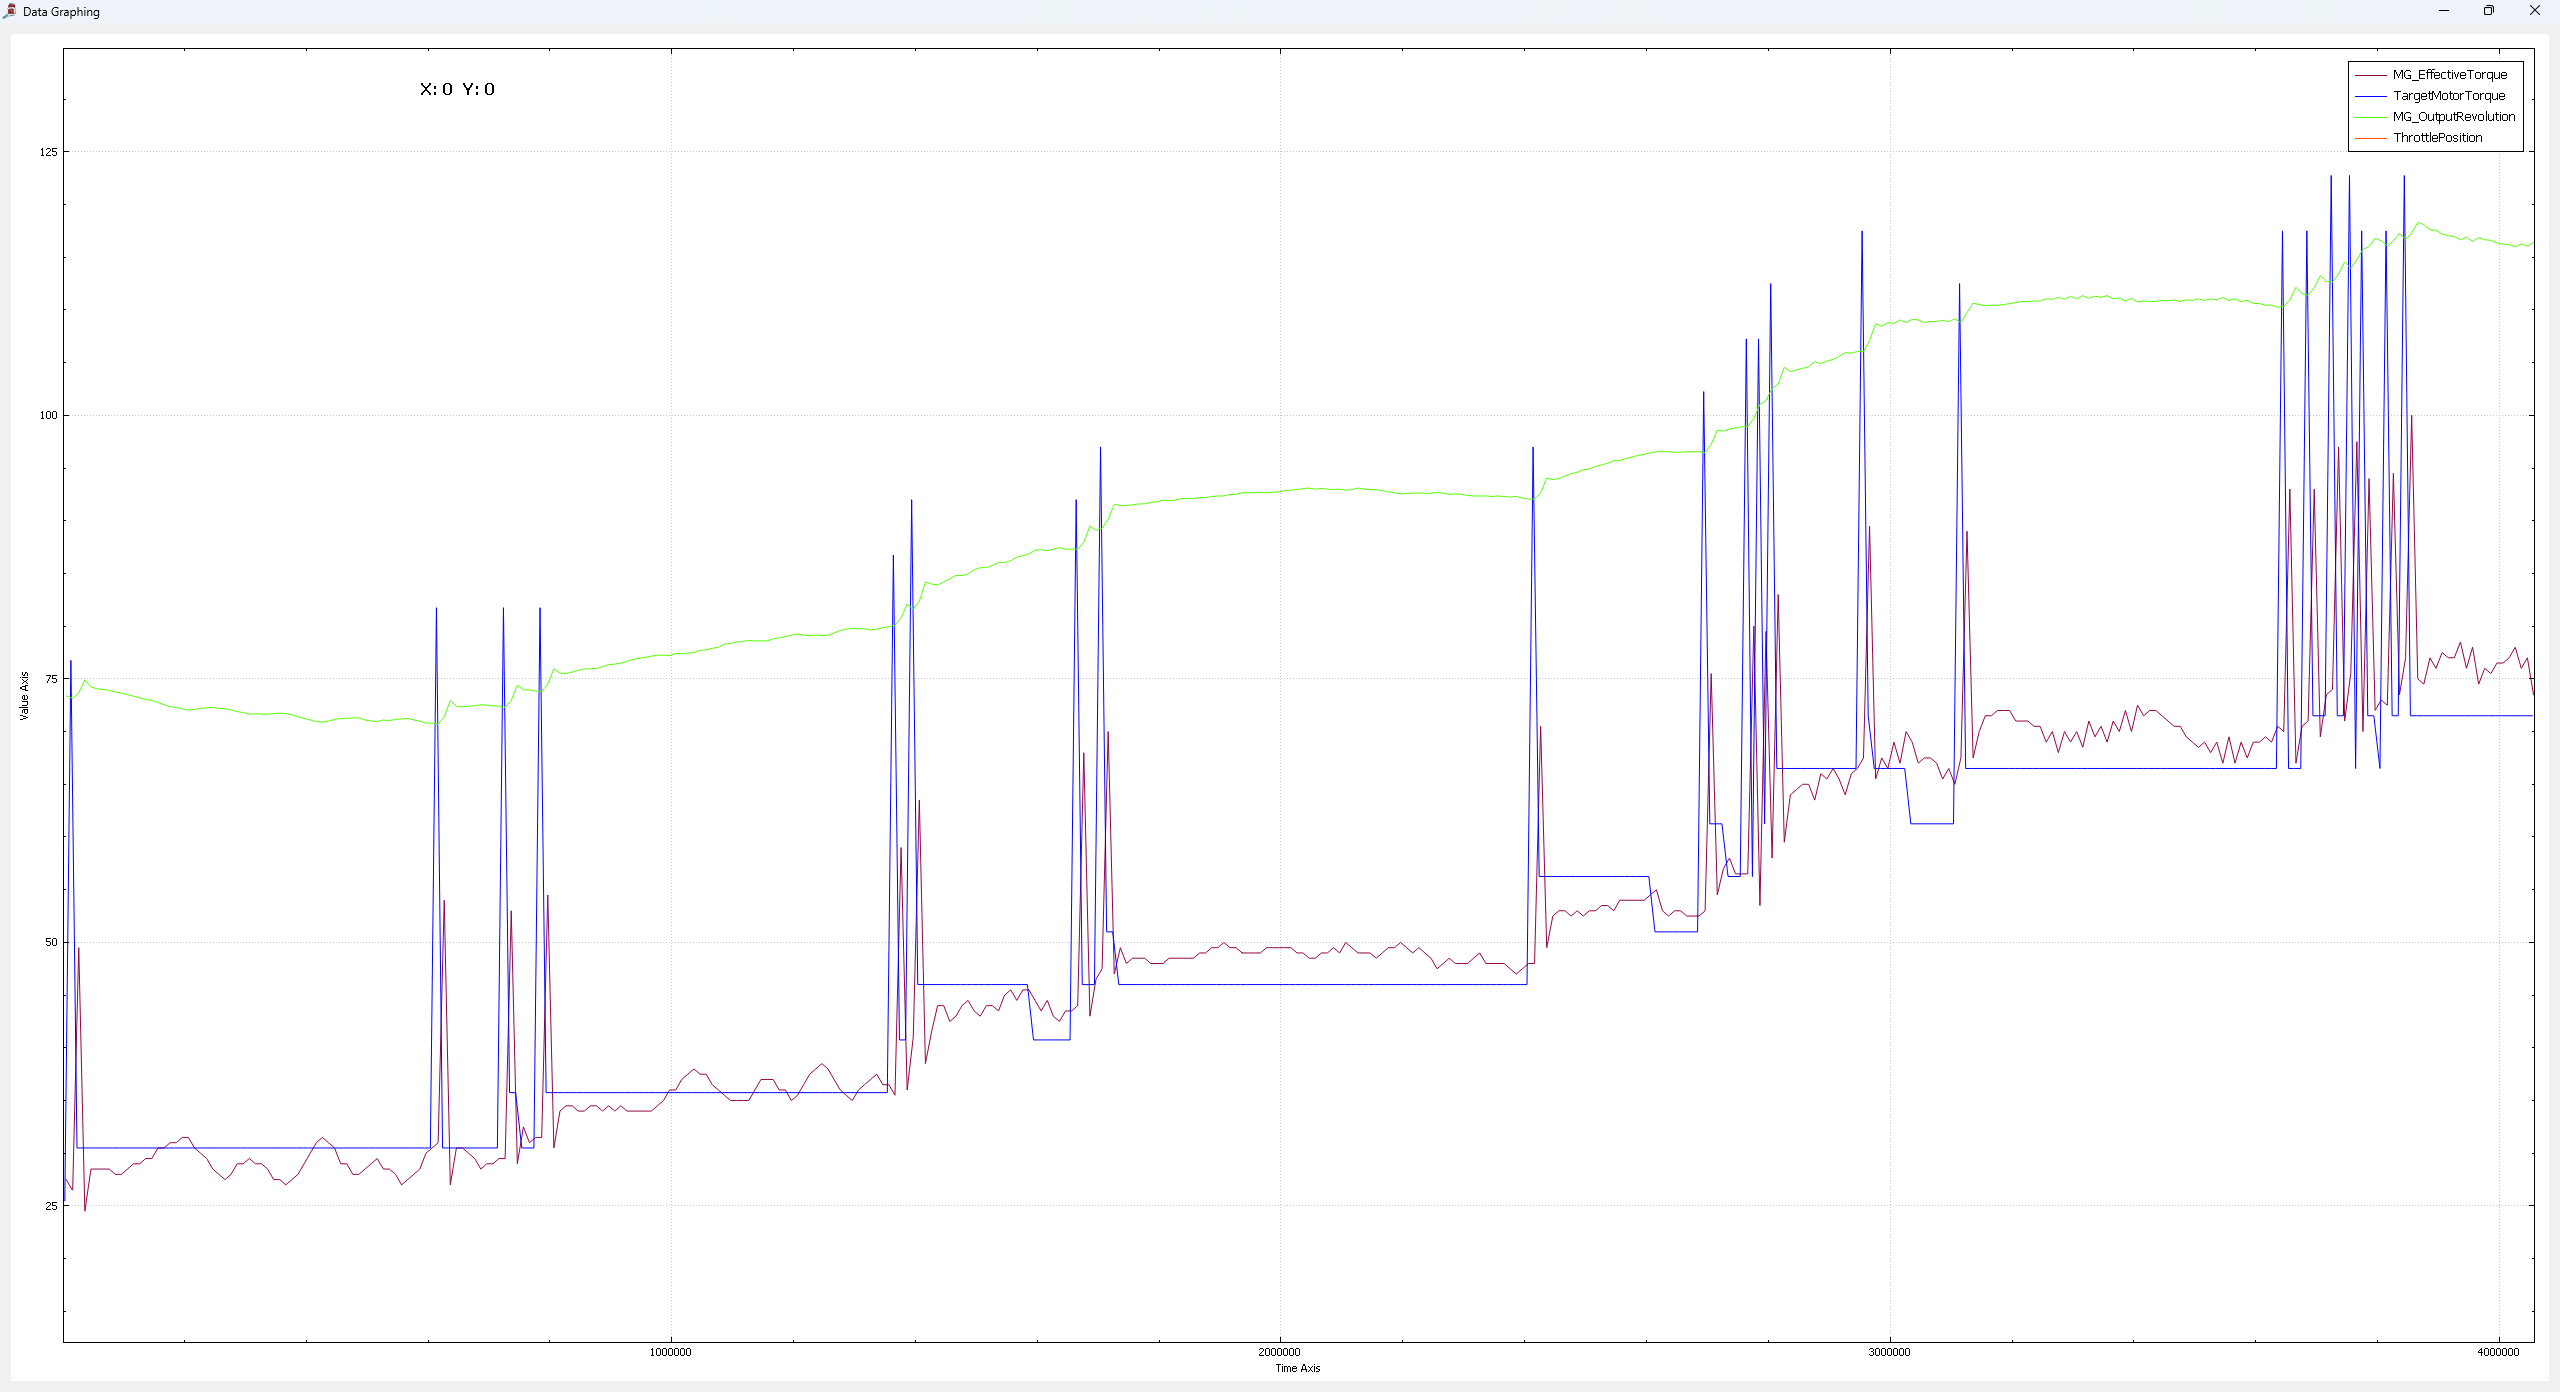
Task: Toggle the MG_EffectiveTorque series in legend
Action: pyautogui.click(x=2449, y=75)
